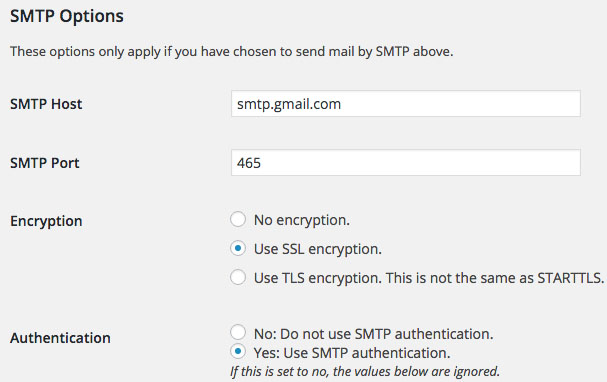Viewport: 607px width, 382px height.
Task: Click the 'These options only apply' description text
Action: point(231,51)
